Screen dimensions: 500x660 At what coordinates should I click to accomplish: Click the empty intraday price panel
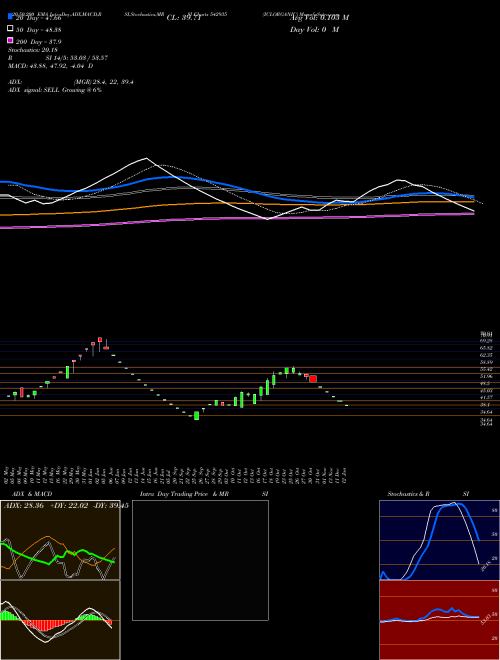click(x=200, y=560)
